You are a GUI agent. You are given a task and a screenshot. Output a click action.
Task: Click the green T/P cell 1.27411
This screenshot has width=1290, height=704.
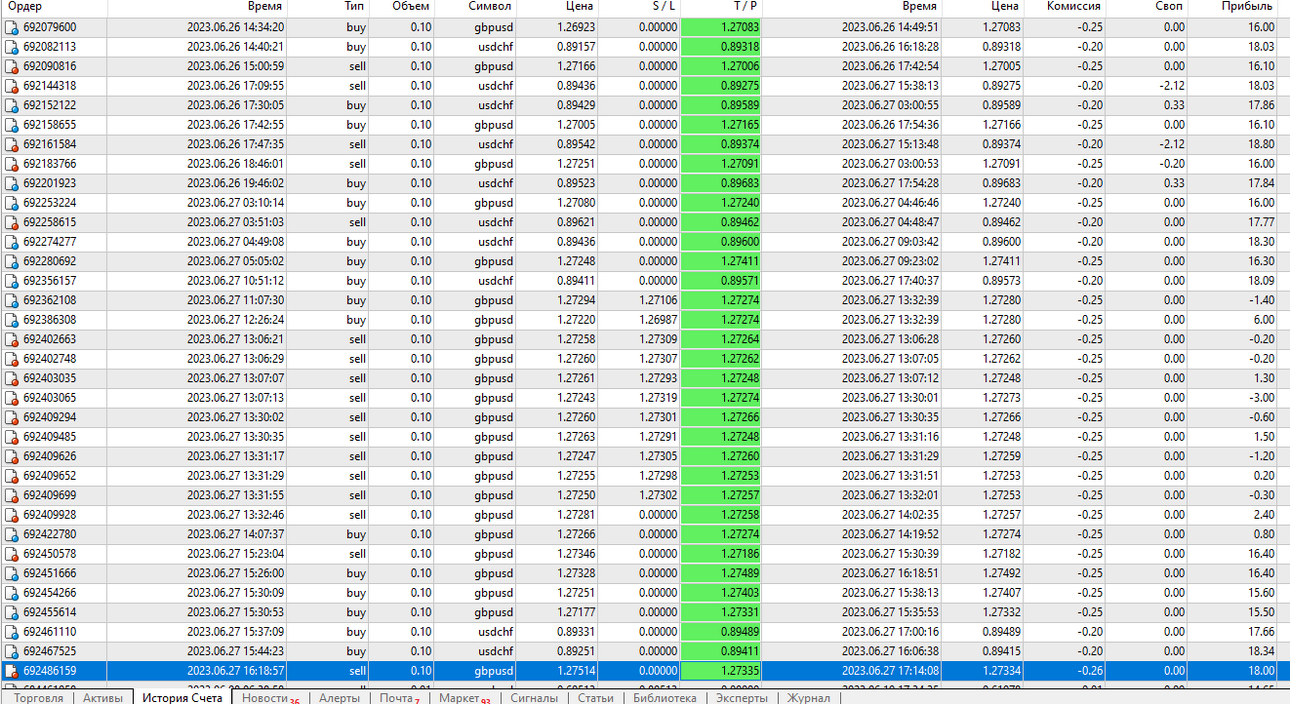(x=721, y=262)
